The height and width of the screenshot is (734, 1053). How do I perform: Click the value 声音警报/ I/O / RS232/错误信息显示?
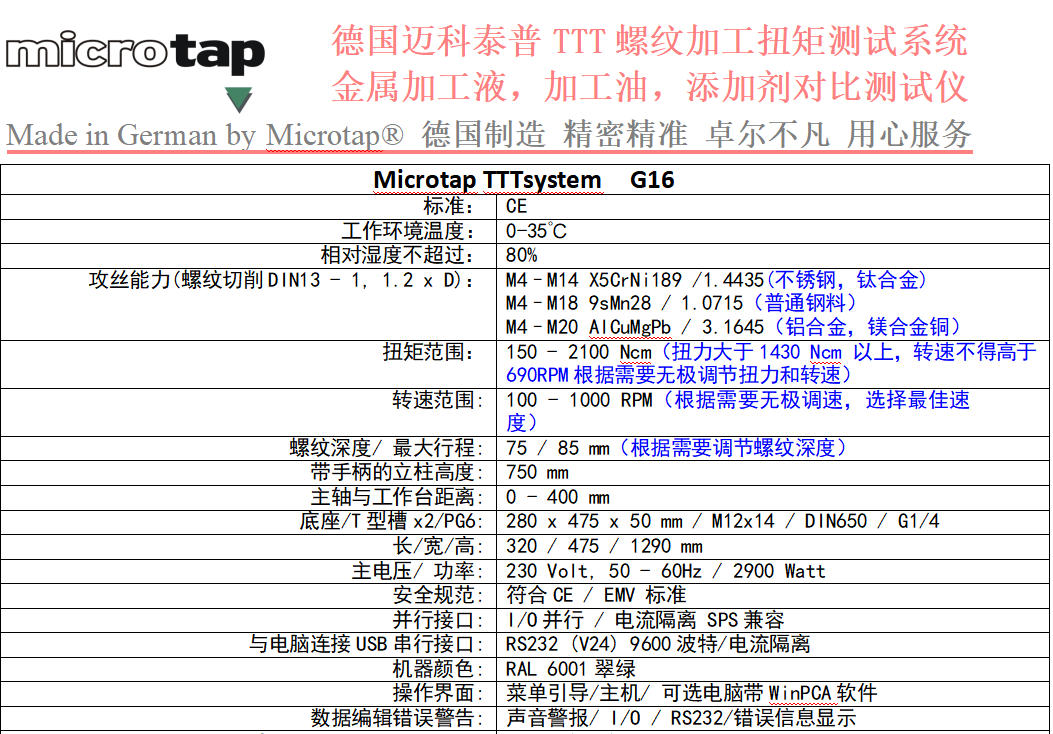[x=681, y=718]
